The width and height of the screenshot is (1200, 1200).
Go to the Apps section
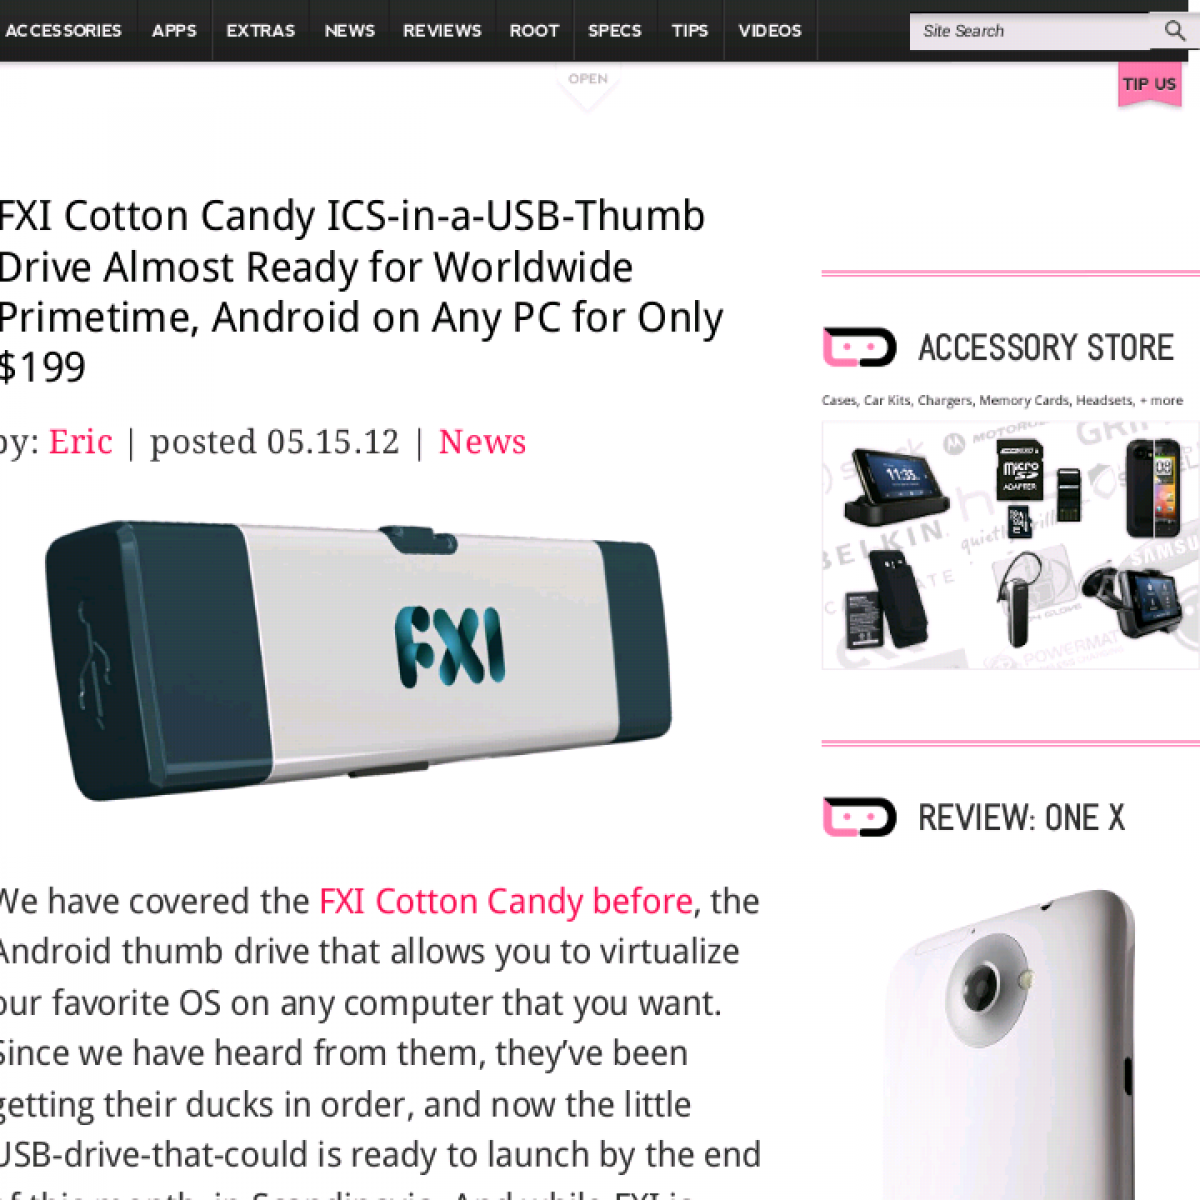coord(174,31)
